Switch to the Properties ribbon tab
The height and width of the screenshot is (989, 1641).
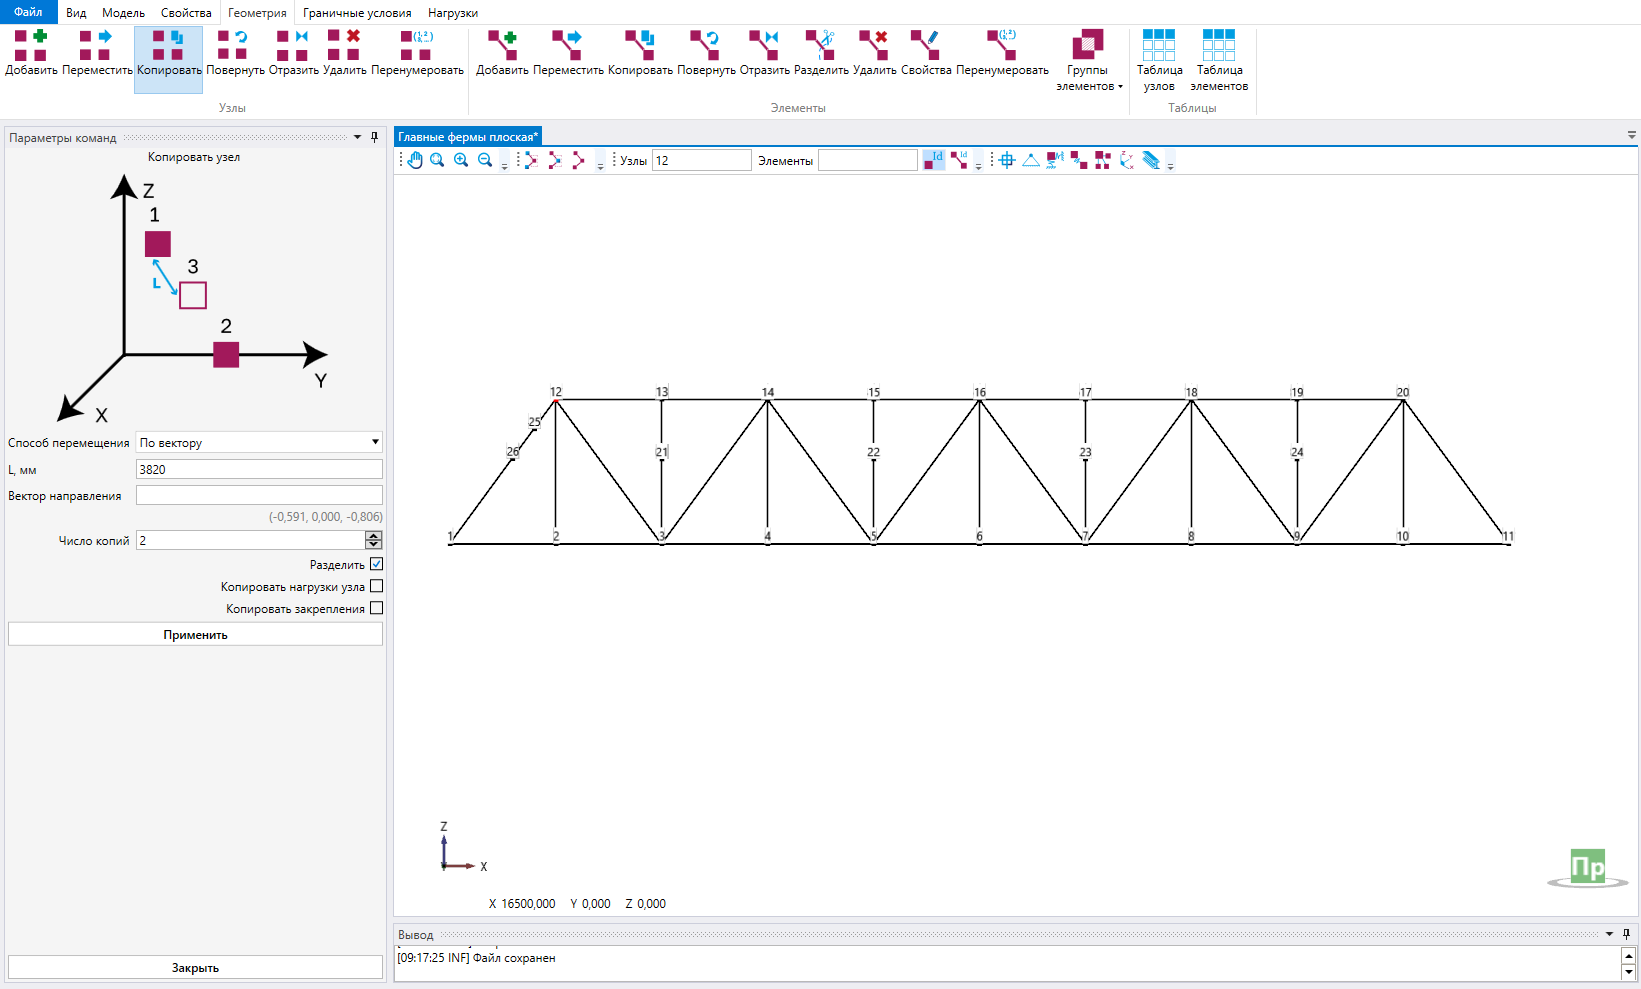[x=186, y=13]
